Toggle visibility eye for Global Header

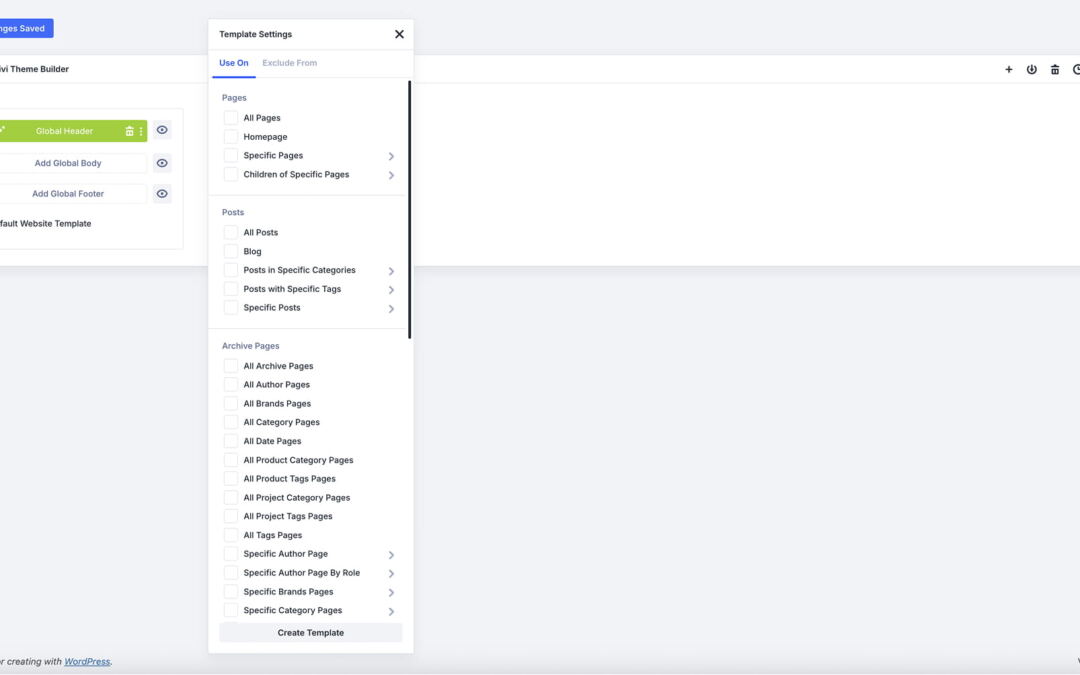click(162, 131)
